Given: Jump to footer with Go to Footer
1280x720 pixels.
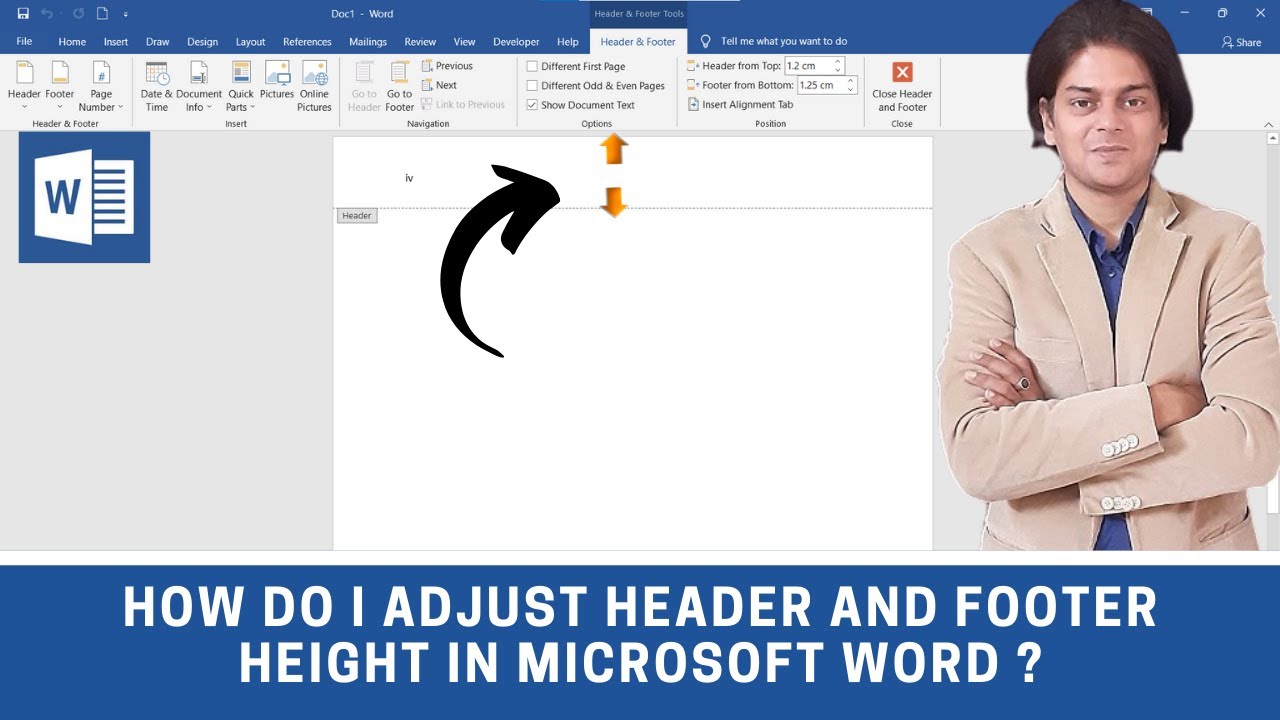Looking at the screenshot, I should click(x=400, y=86).
